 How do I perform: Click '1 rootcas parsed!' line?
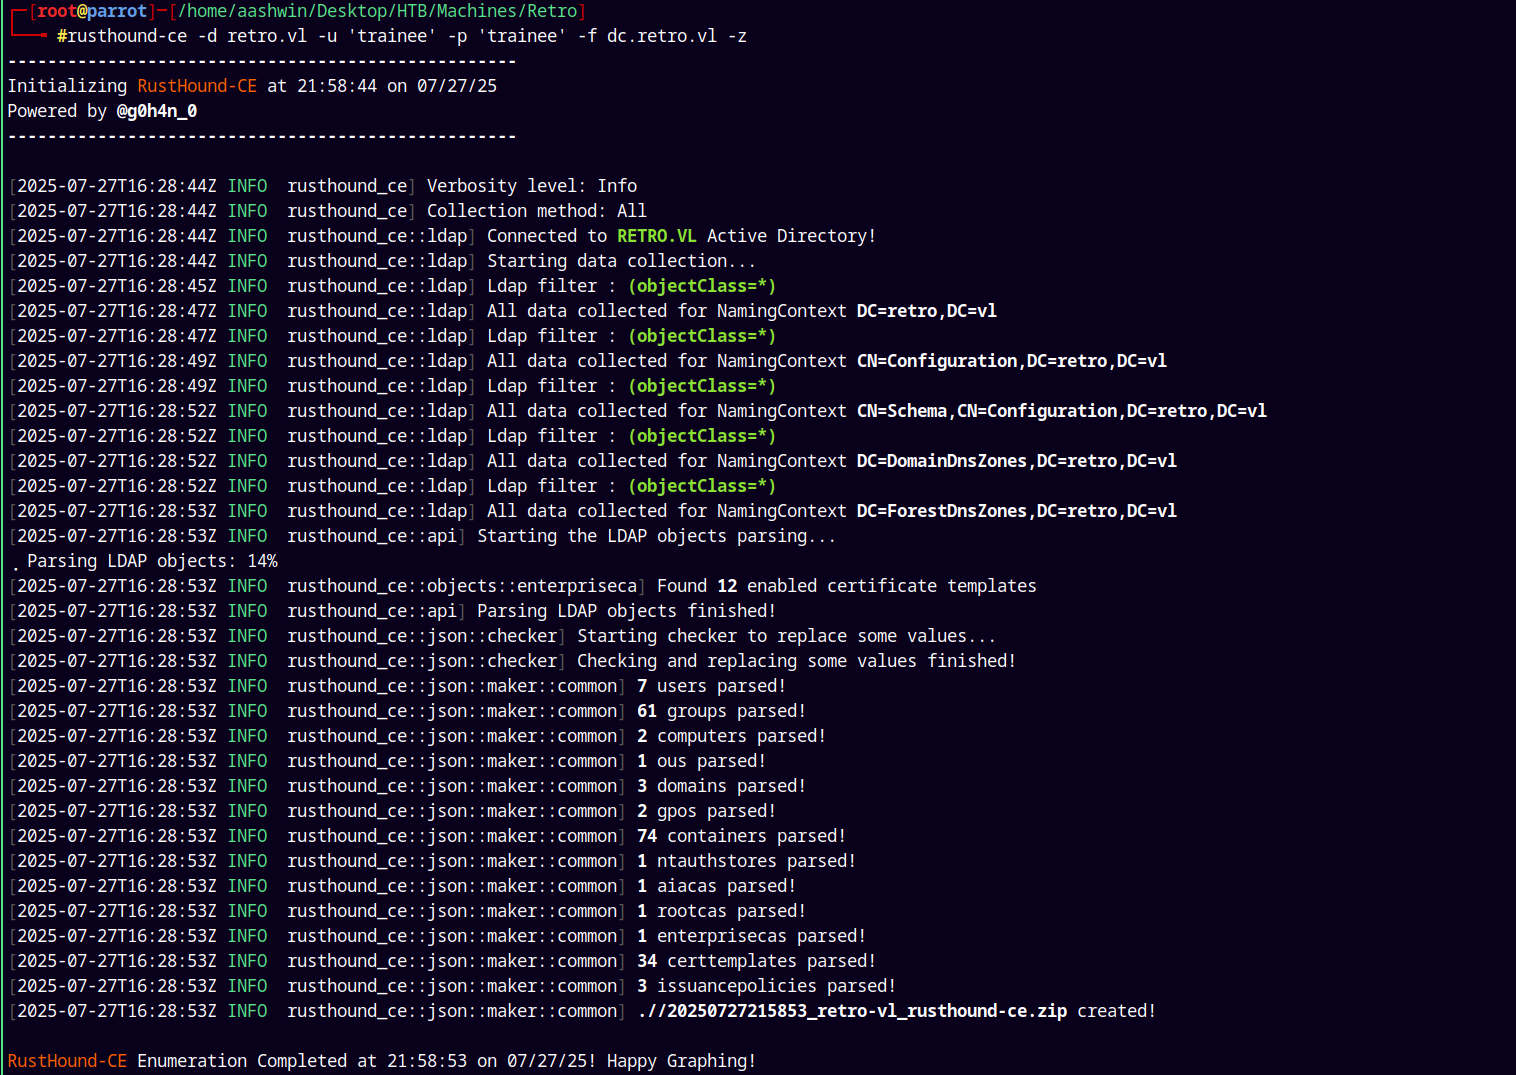point(722,911)
